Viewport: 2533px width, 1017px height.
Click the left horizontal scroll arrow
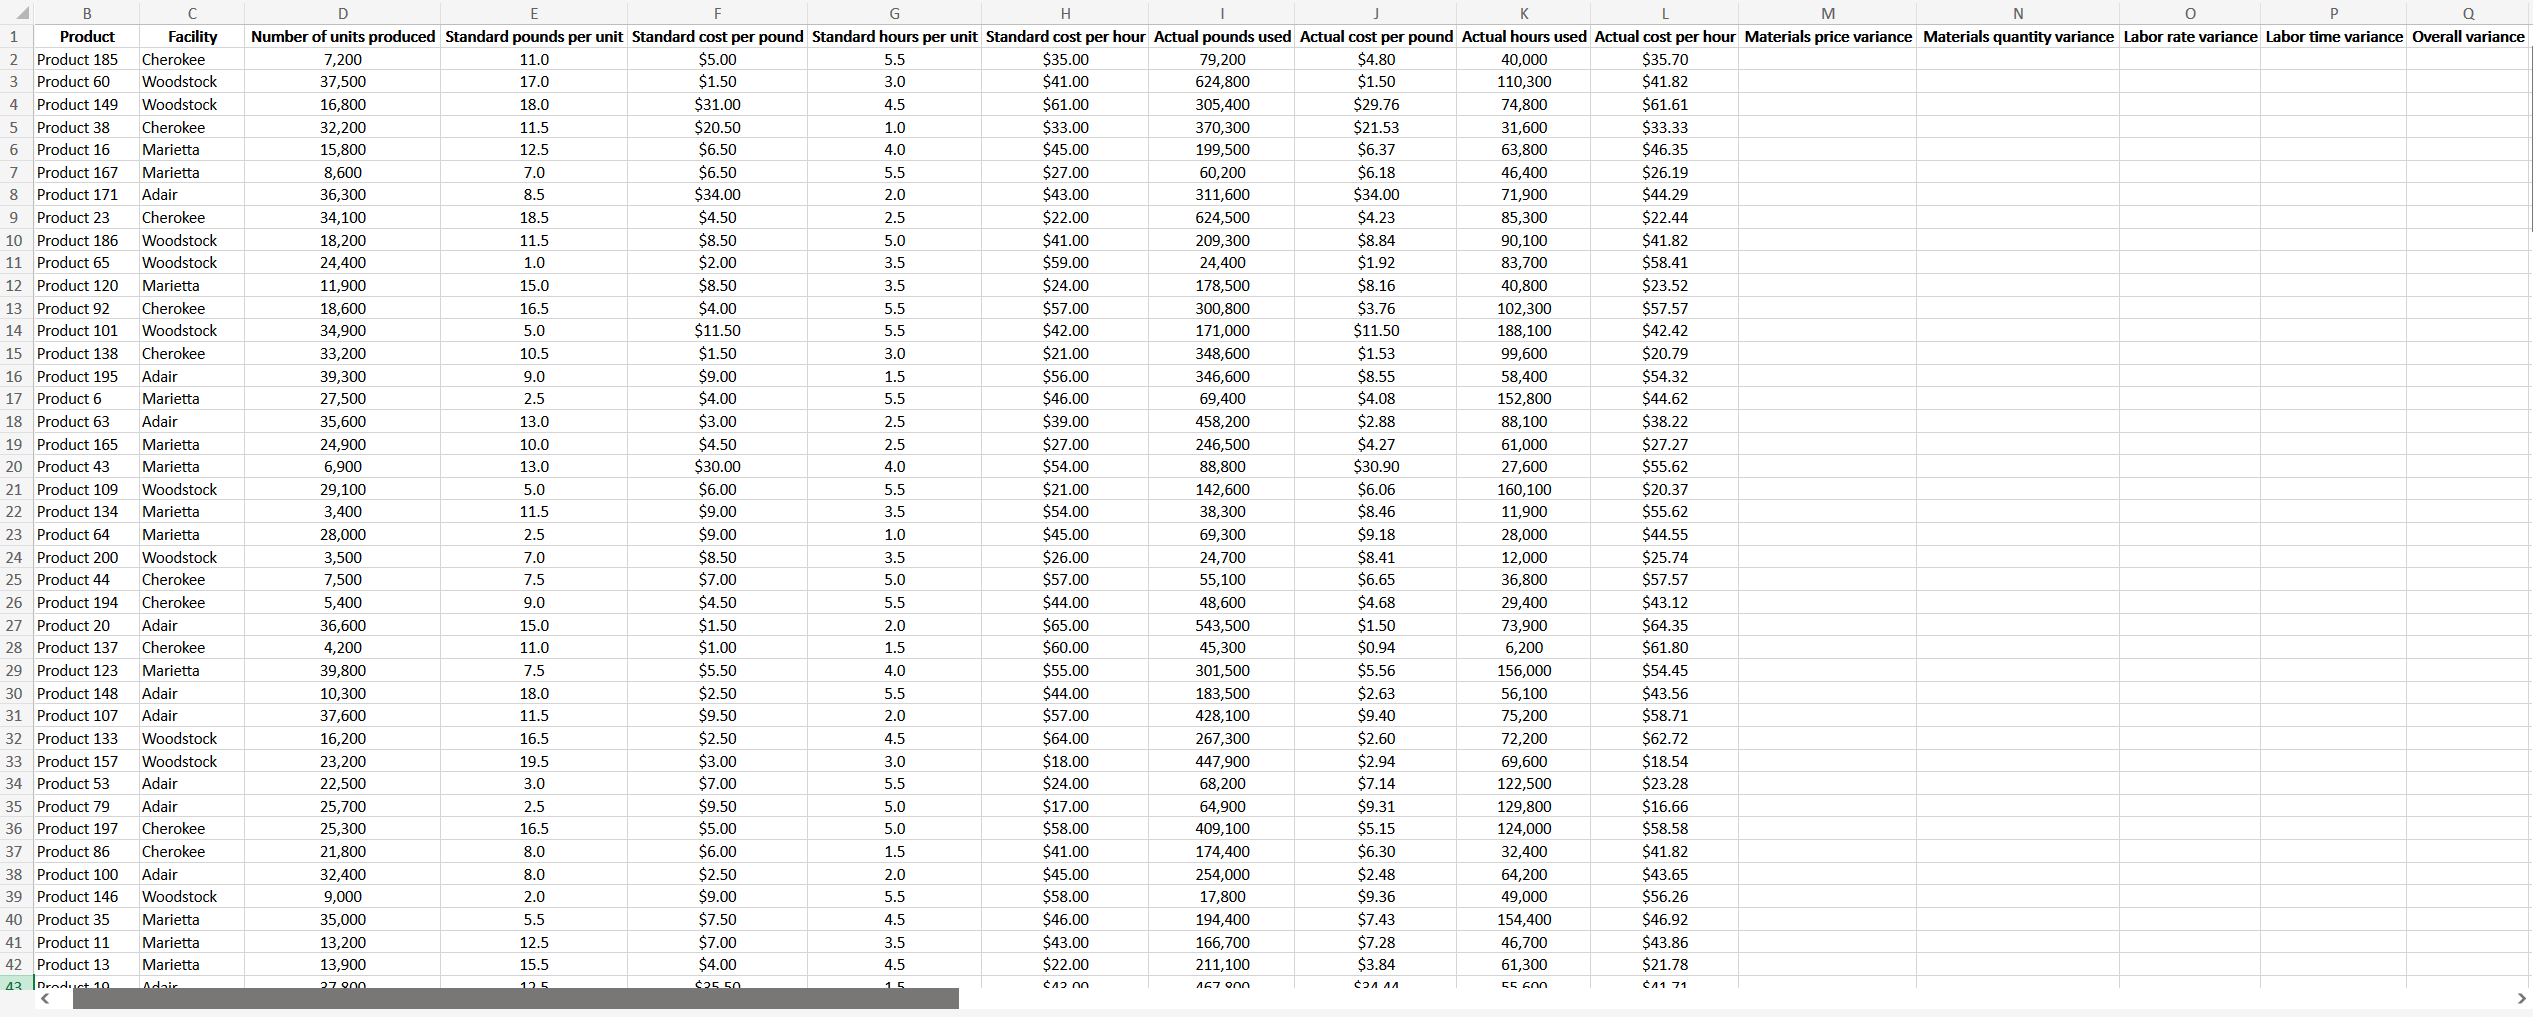click(x=44, y=999)
